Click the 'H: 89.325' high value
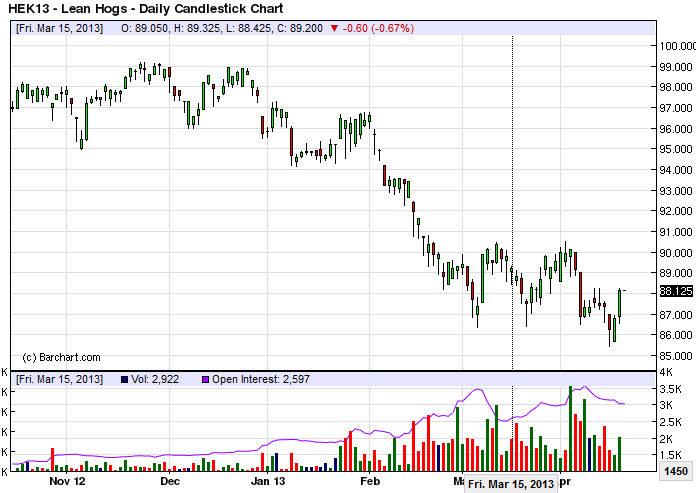Screen dimensions: 696x493 tap(196, 28)
